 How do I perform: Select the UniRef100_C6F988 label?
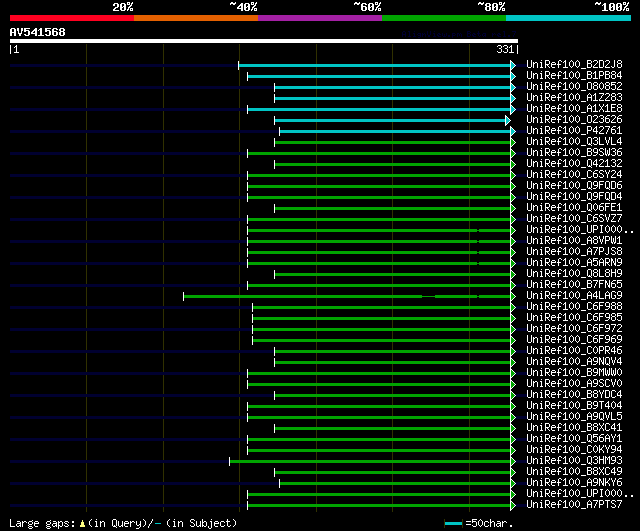574,307
